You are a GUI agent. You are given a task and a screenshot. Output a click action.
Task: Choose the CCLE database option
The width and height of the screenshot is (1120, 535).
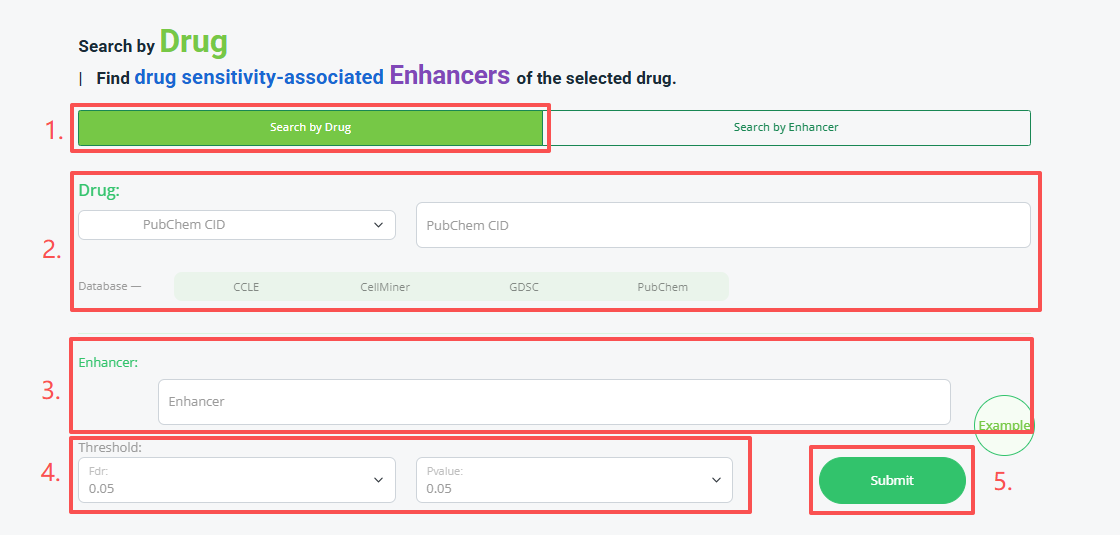(246, 287)
